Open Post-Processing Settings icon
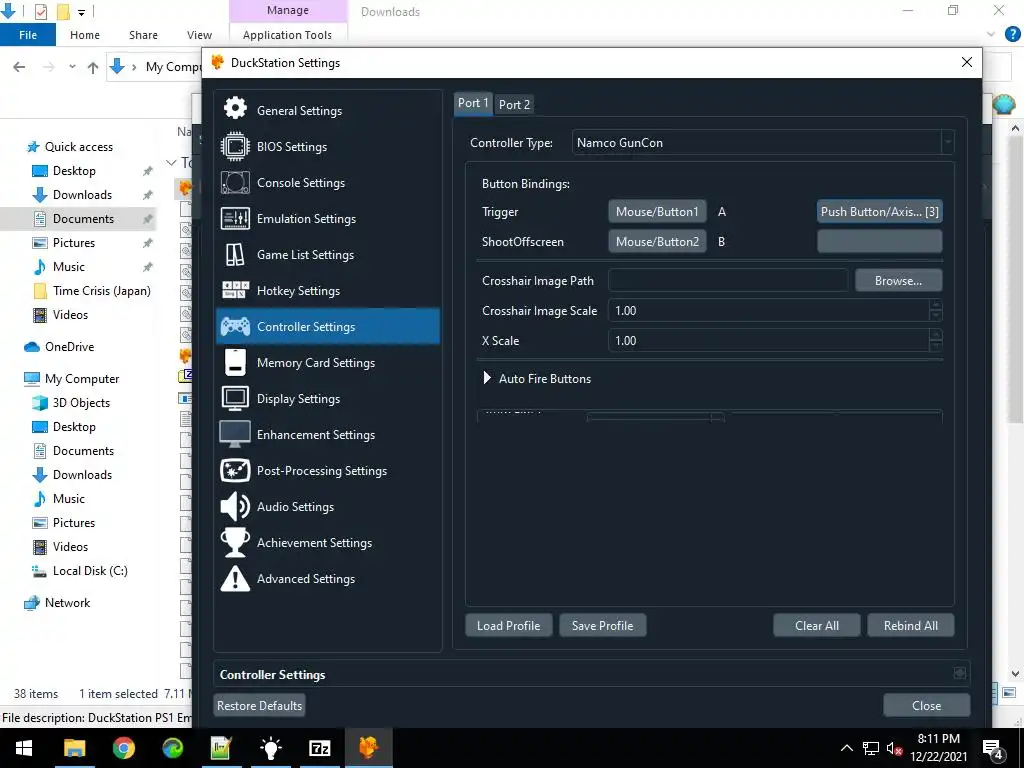Screen dimensions: 1024x768 click(x=235, y=470)
